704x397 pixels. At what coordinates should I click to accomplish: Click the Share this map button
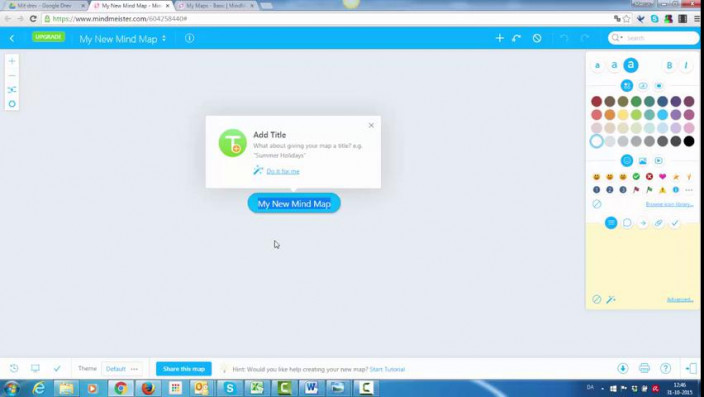[184, 369]
